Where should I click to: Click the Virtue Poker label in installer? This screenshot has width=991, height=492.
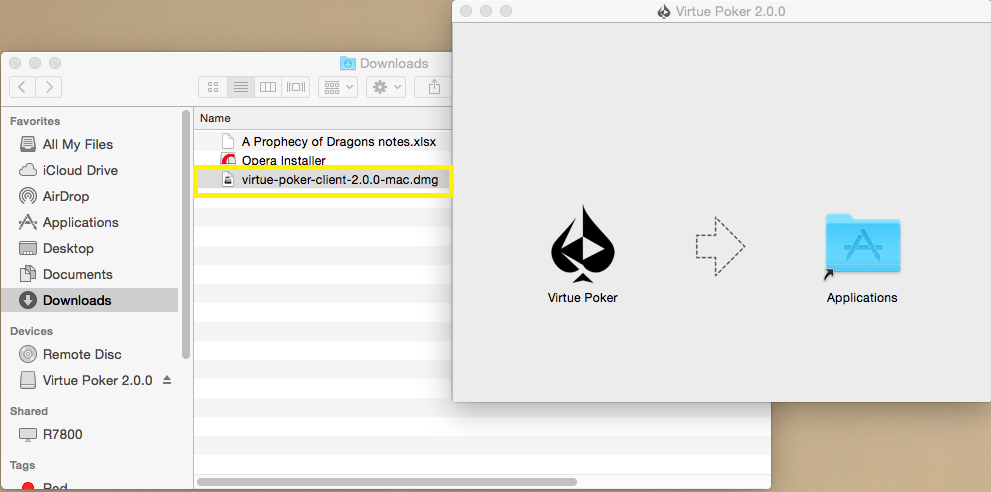pos(583,297)
